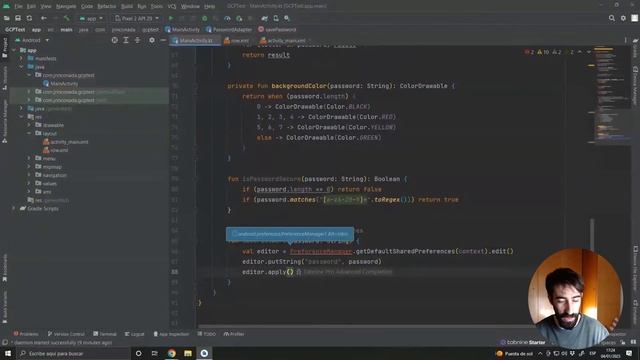The image size is (640, 360).
Task: Click the green Debug app bug icon
Action: [204, 18]
